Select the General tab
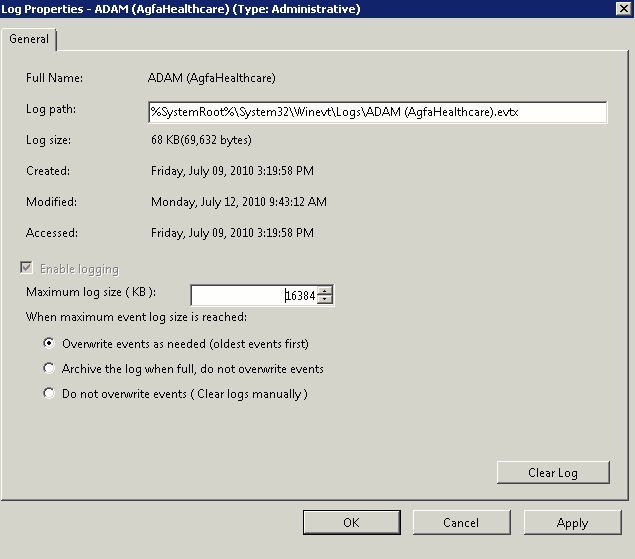The width and height of the screenshot is (635, 559). point(29,39)
